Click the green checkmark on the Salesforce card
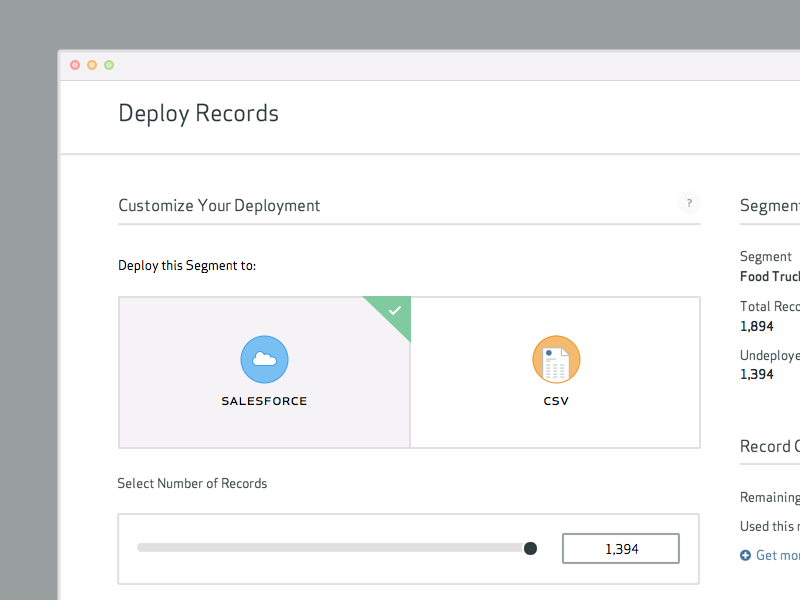This screenshot has width=800, height=600. (393, 311)
